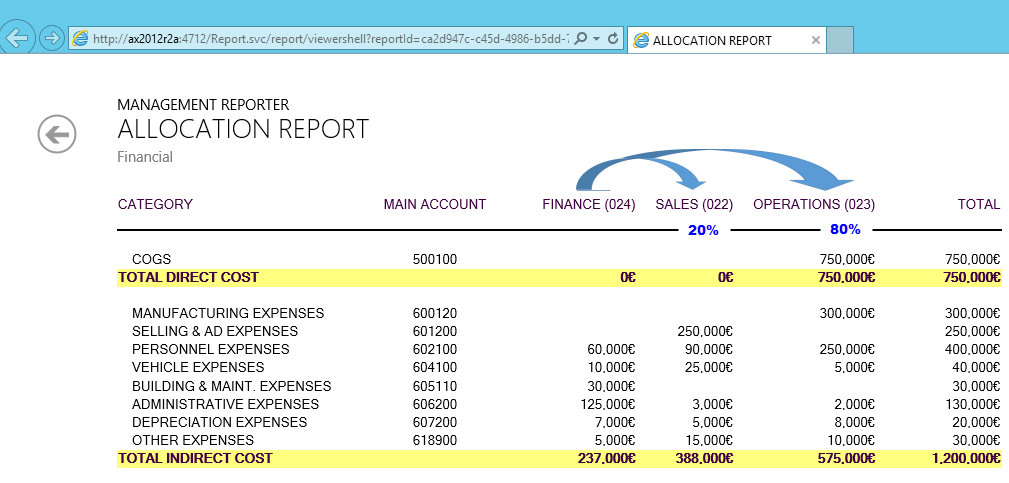Screen dimensions: 1009x483
Task: Open the address bar autocomplete dropdown arrow
Action: [597, 40]
